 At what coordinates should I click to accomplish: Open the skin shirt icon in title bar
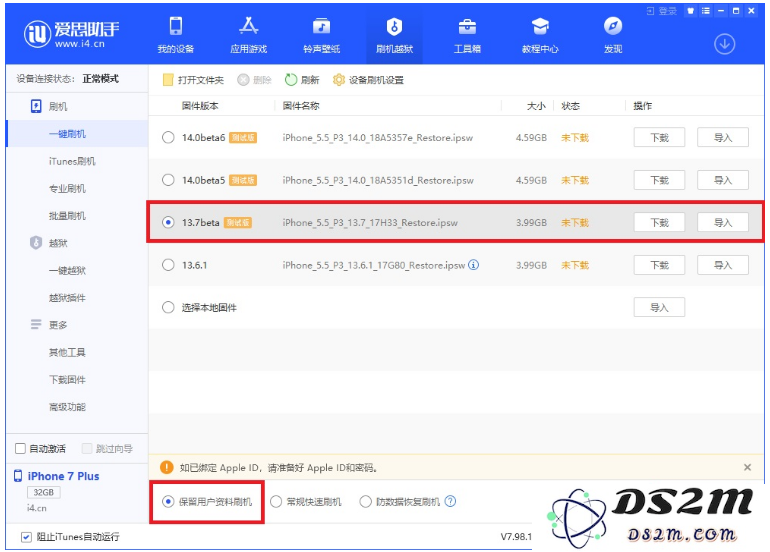pyautogui.click(x=690, y=11)
